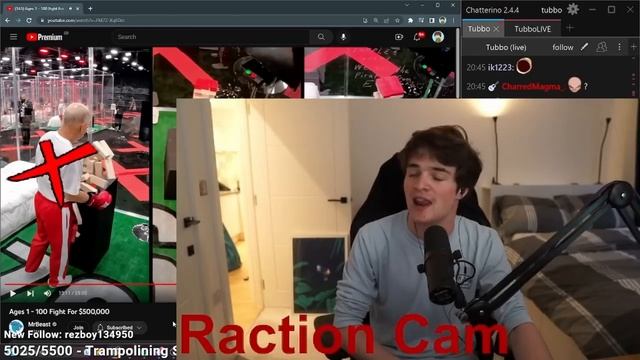Close the YouTube browser tab
The height and width of the screenshot is (360, 640).
click(x=78, y=8)
